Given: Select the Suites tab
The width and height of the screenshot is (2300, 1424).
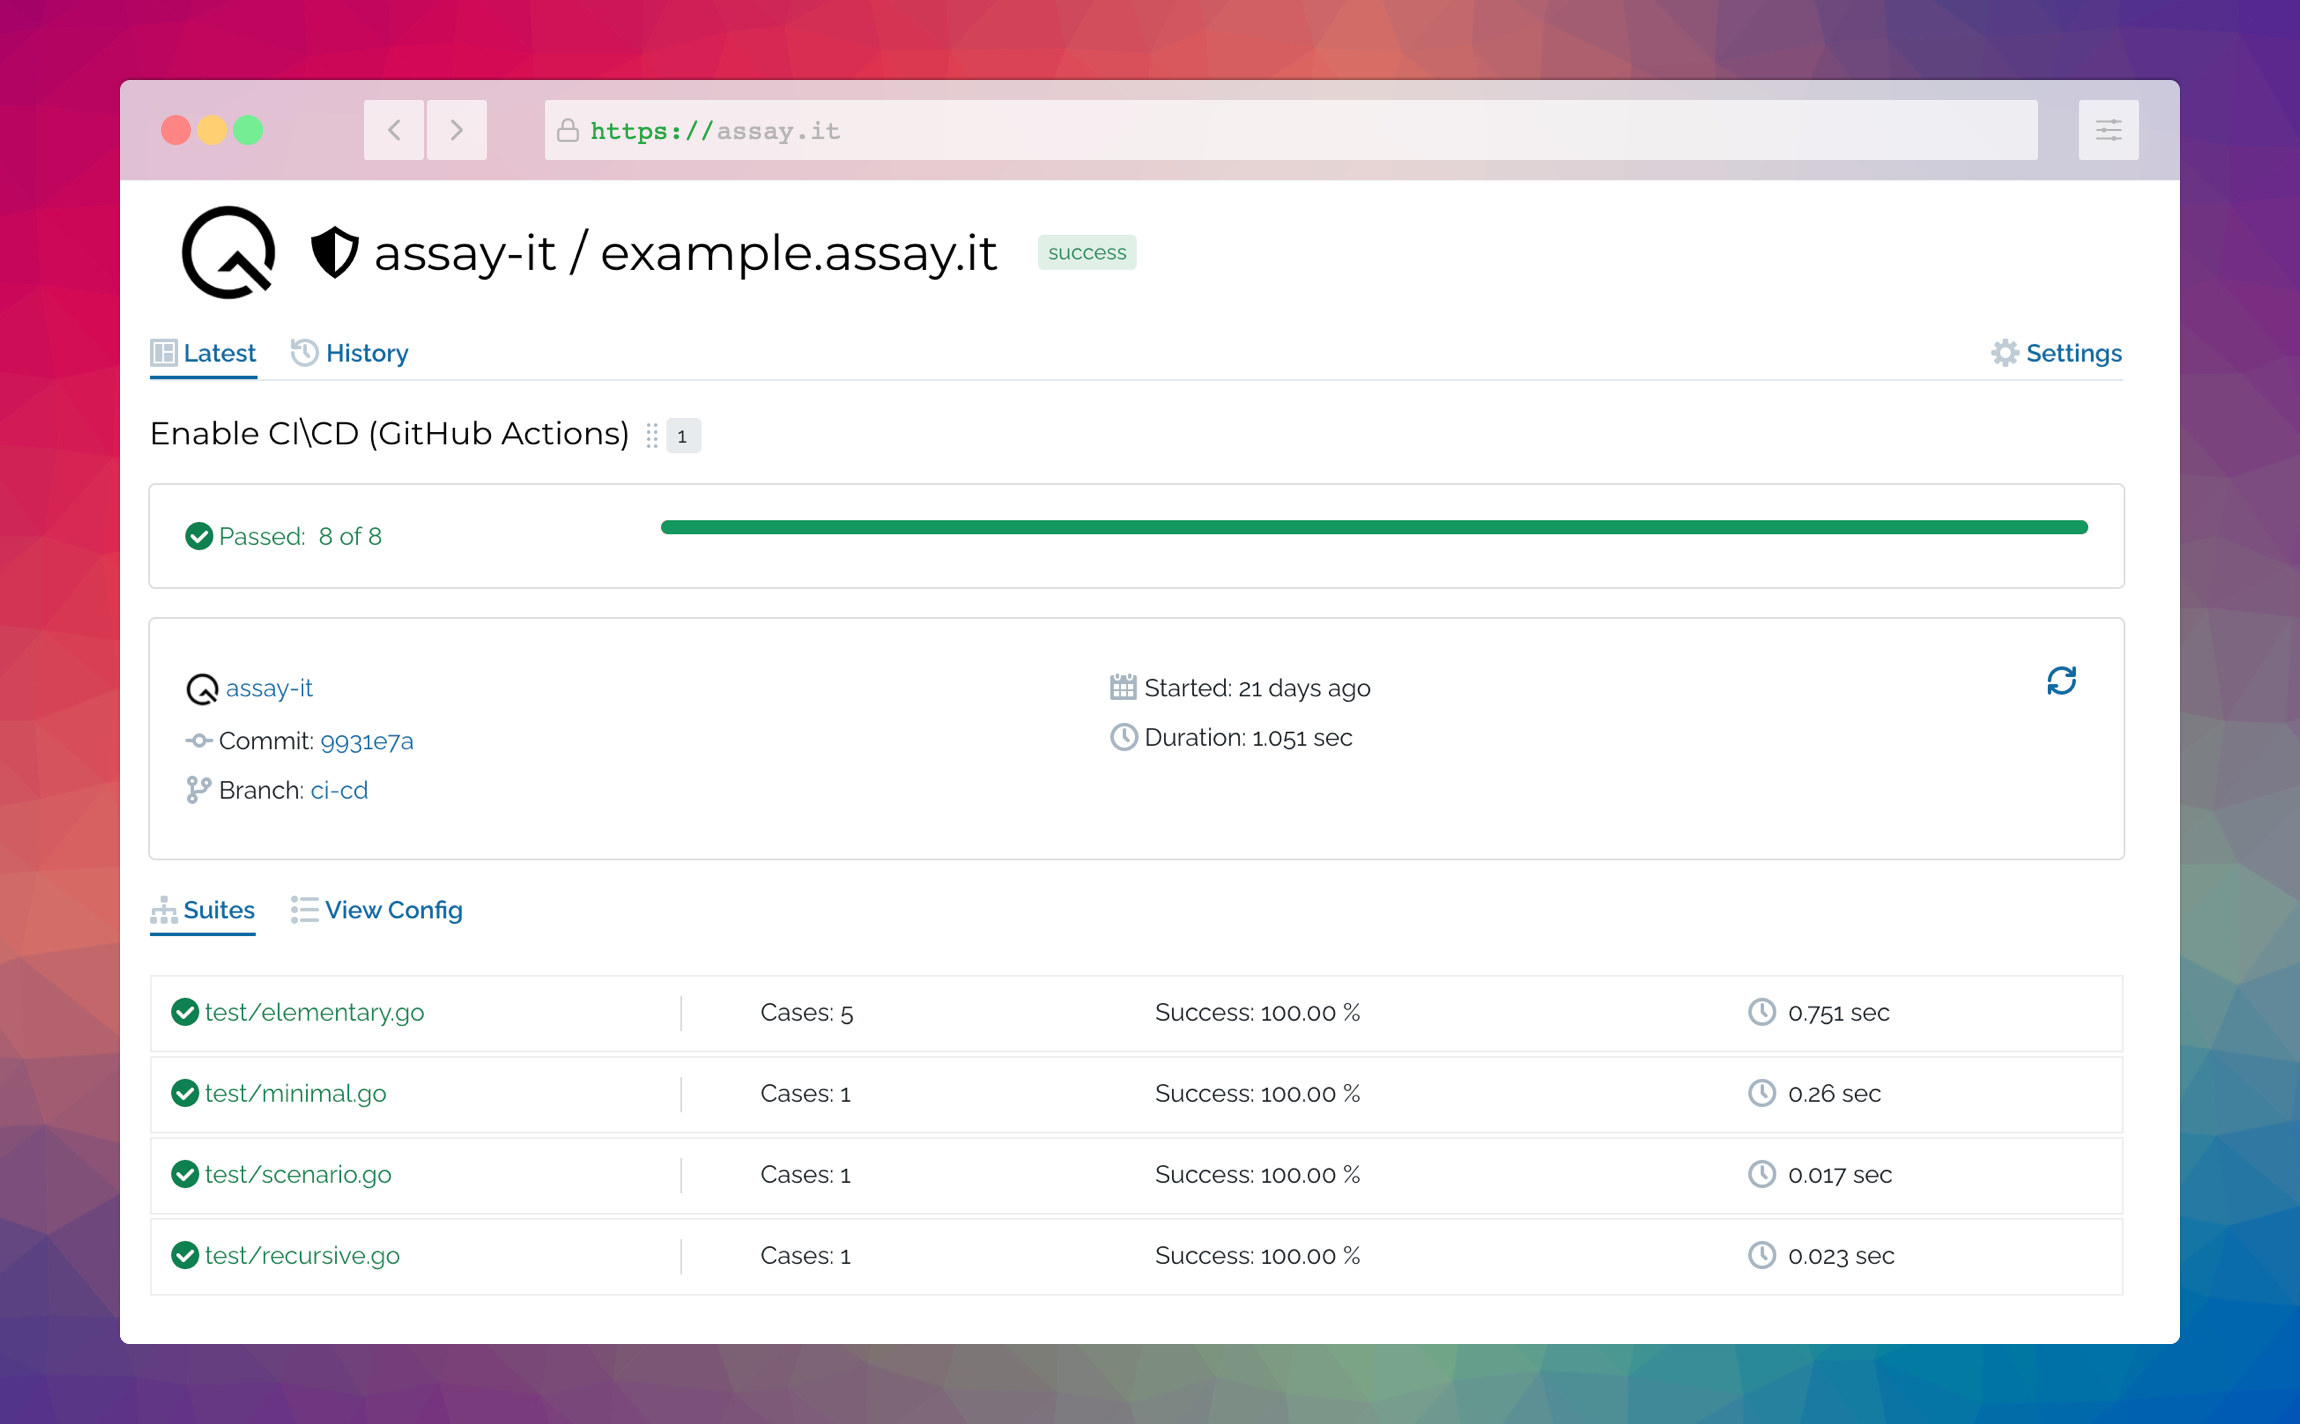Looking at the screenshot, I should coord(203,910).
